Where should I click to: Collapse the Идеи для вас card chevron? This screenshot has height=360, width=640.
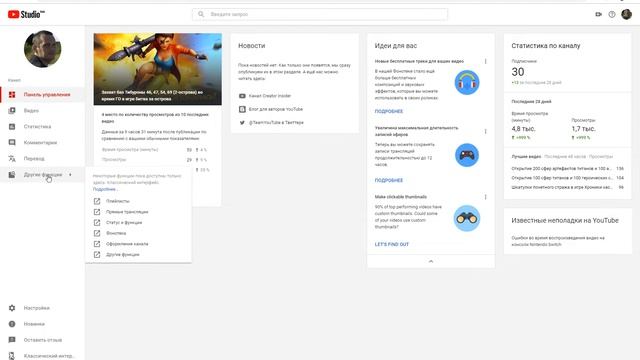(x=431, y=261)
